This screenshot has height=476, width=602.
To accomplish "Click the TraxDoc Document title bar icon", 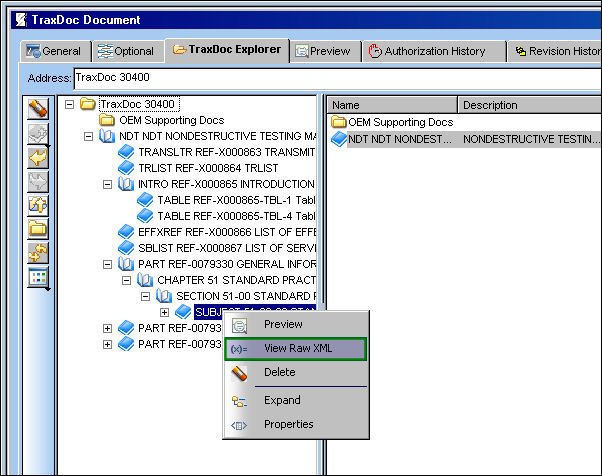I will (21, 19).
